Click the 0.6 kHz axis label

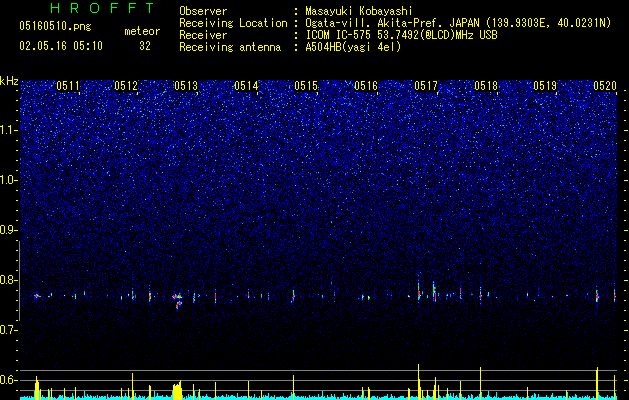click(8, 380)
